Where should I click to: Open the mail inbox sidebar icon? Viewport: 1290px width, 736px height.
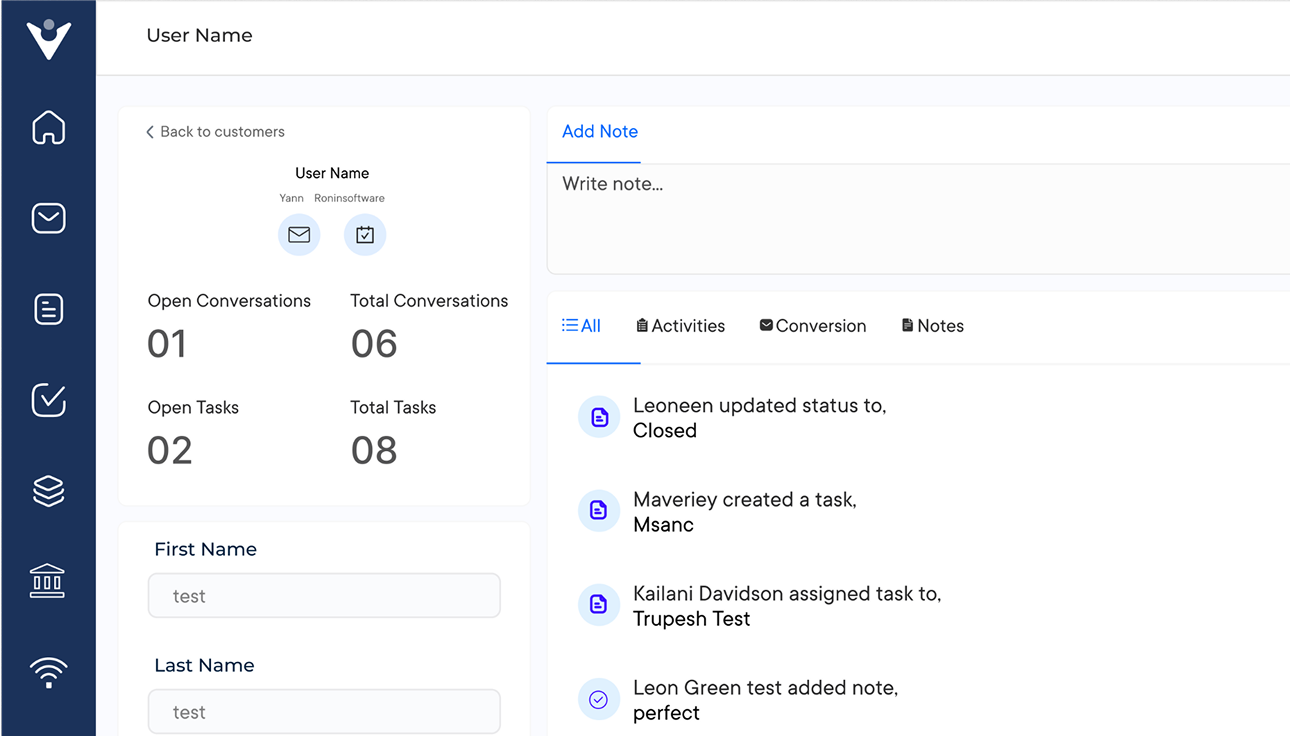(48, 218)
